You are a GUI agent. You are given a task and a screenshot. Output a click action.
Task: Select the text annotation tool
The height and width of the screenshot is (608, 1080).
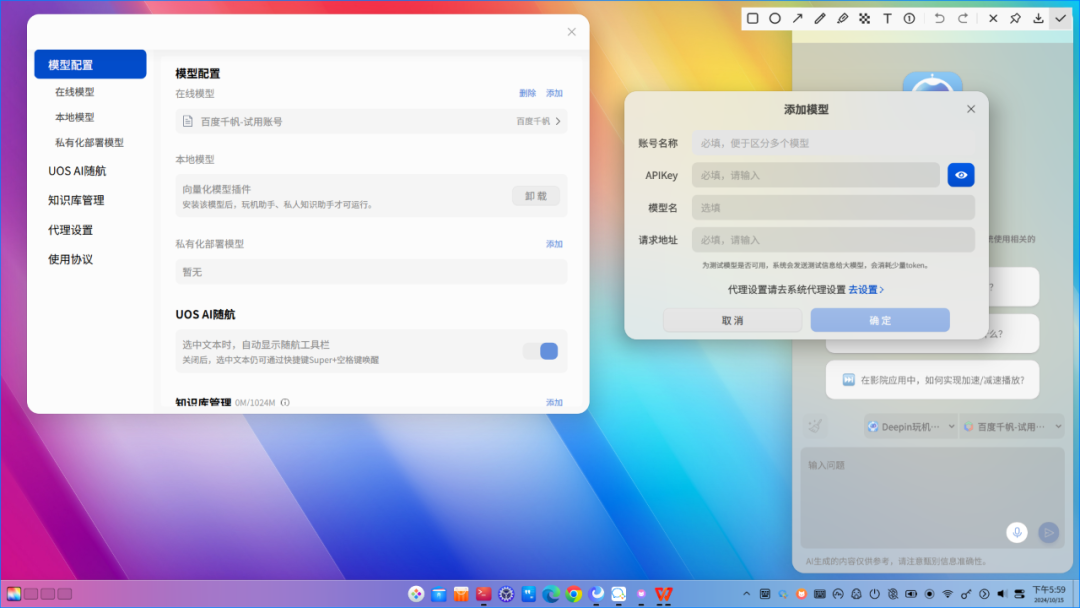(x=887, y=19)
